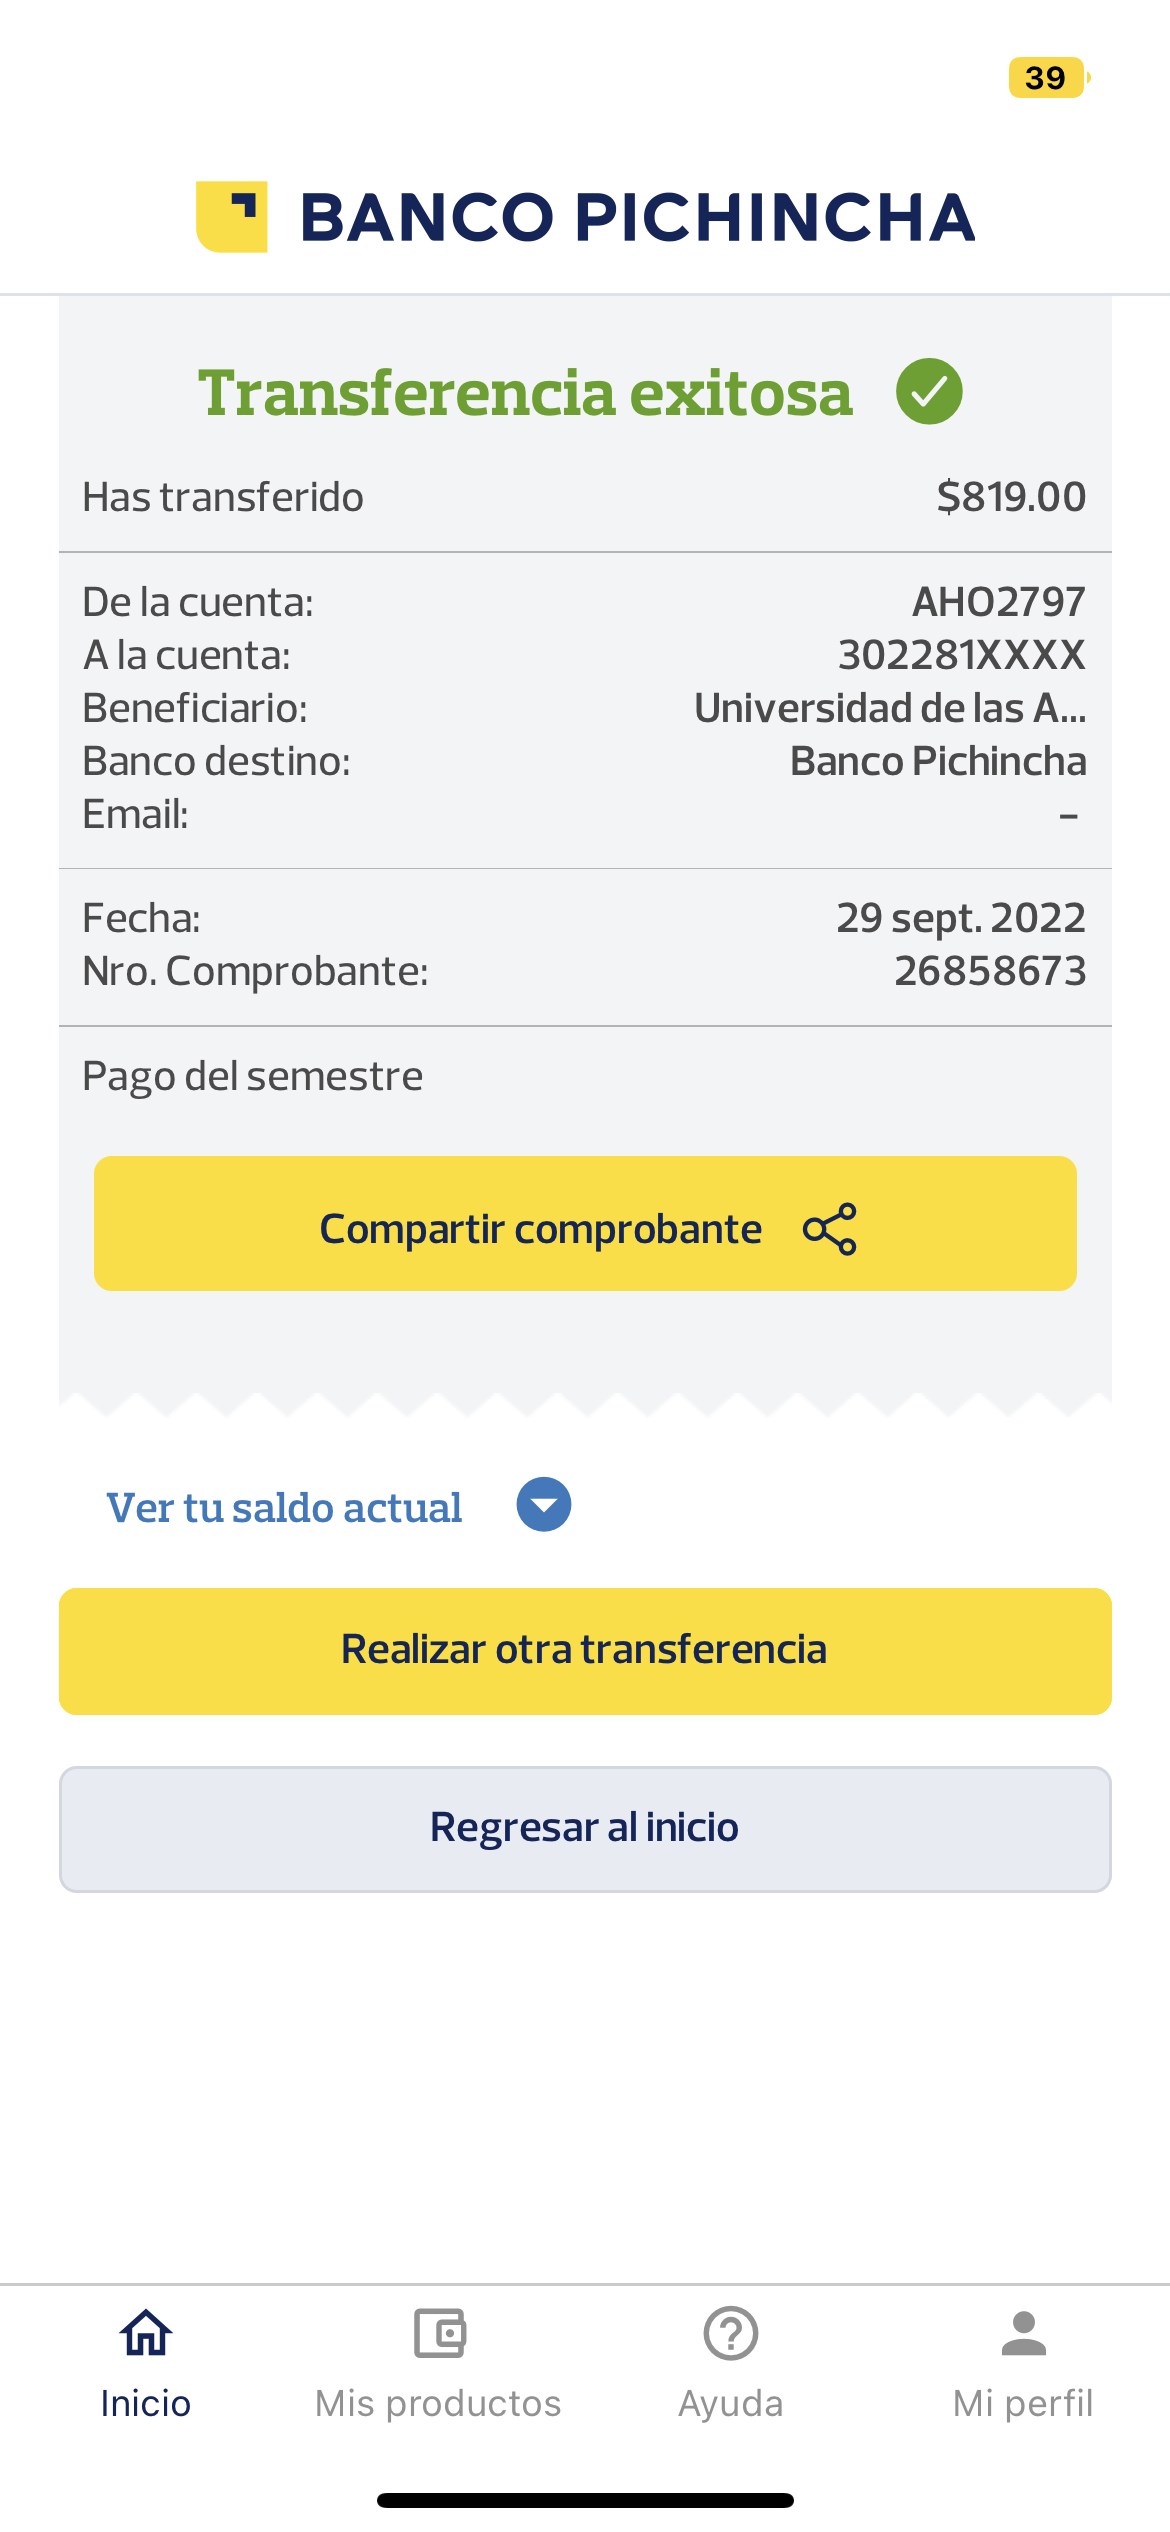
Task: Open the Ayuda tab label
Action: tap(731, 2403)
